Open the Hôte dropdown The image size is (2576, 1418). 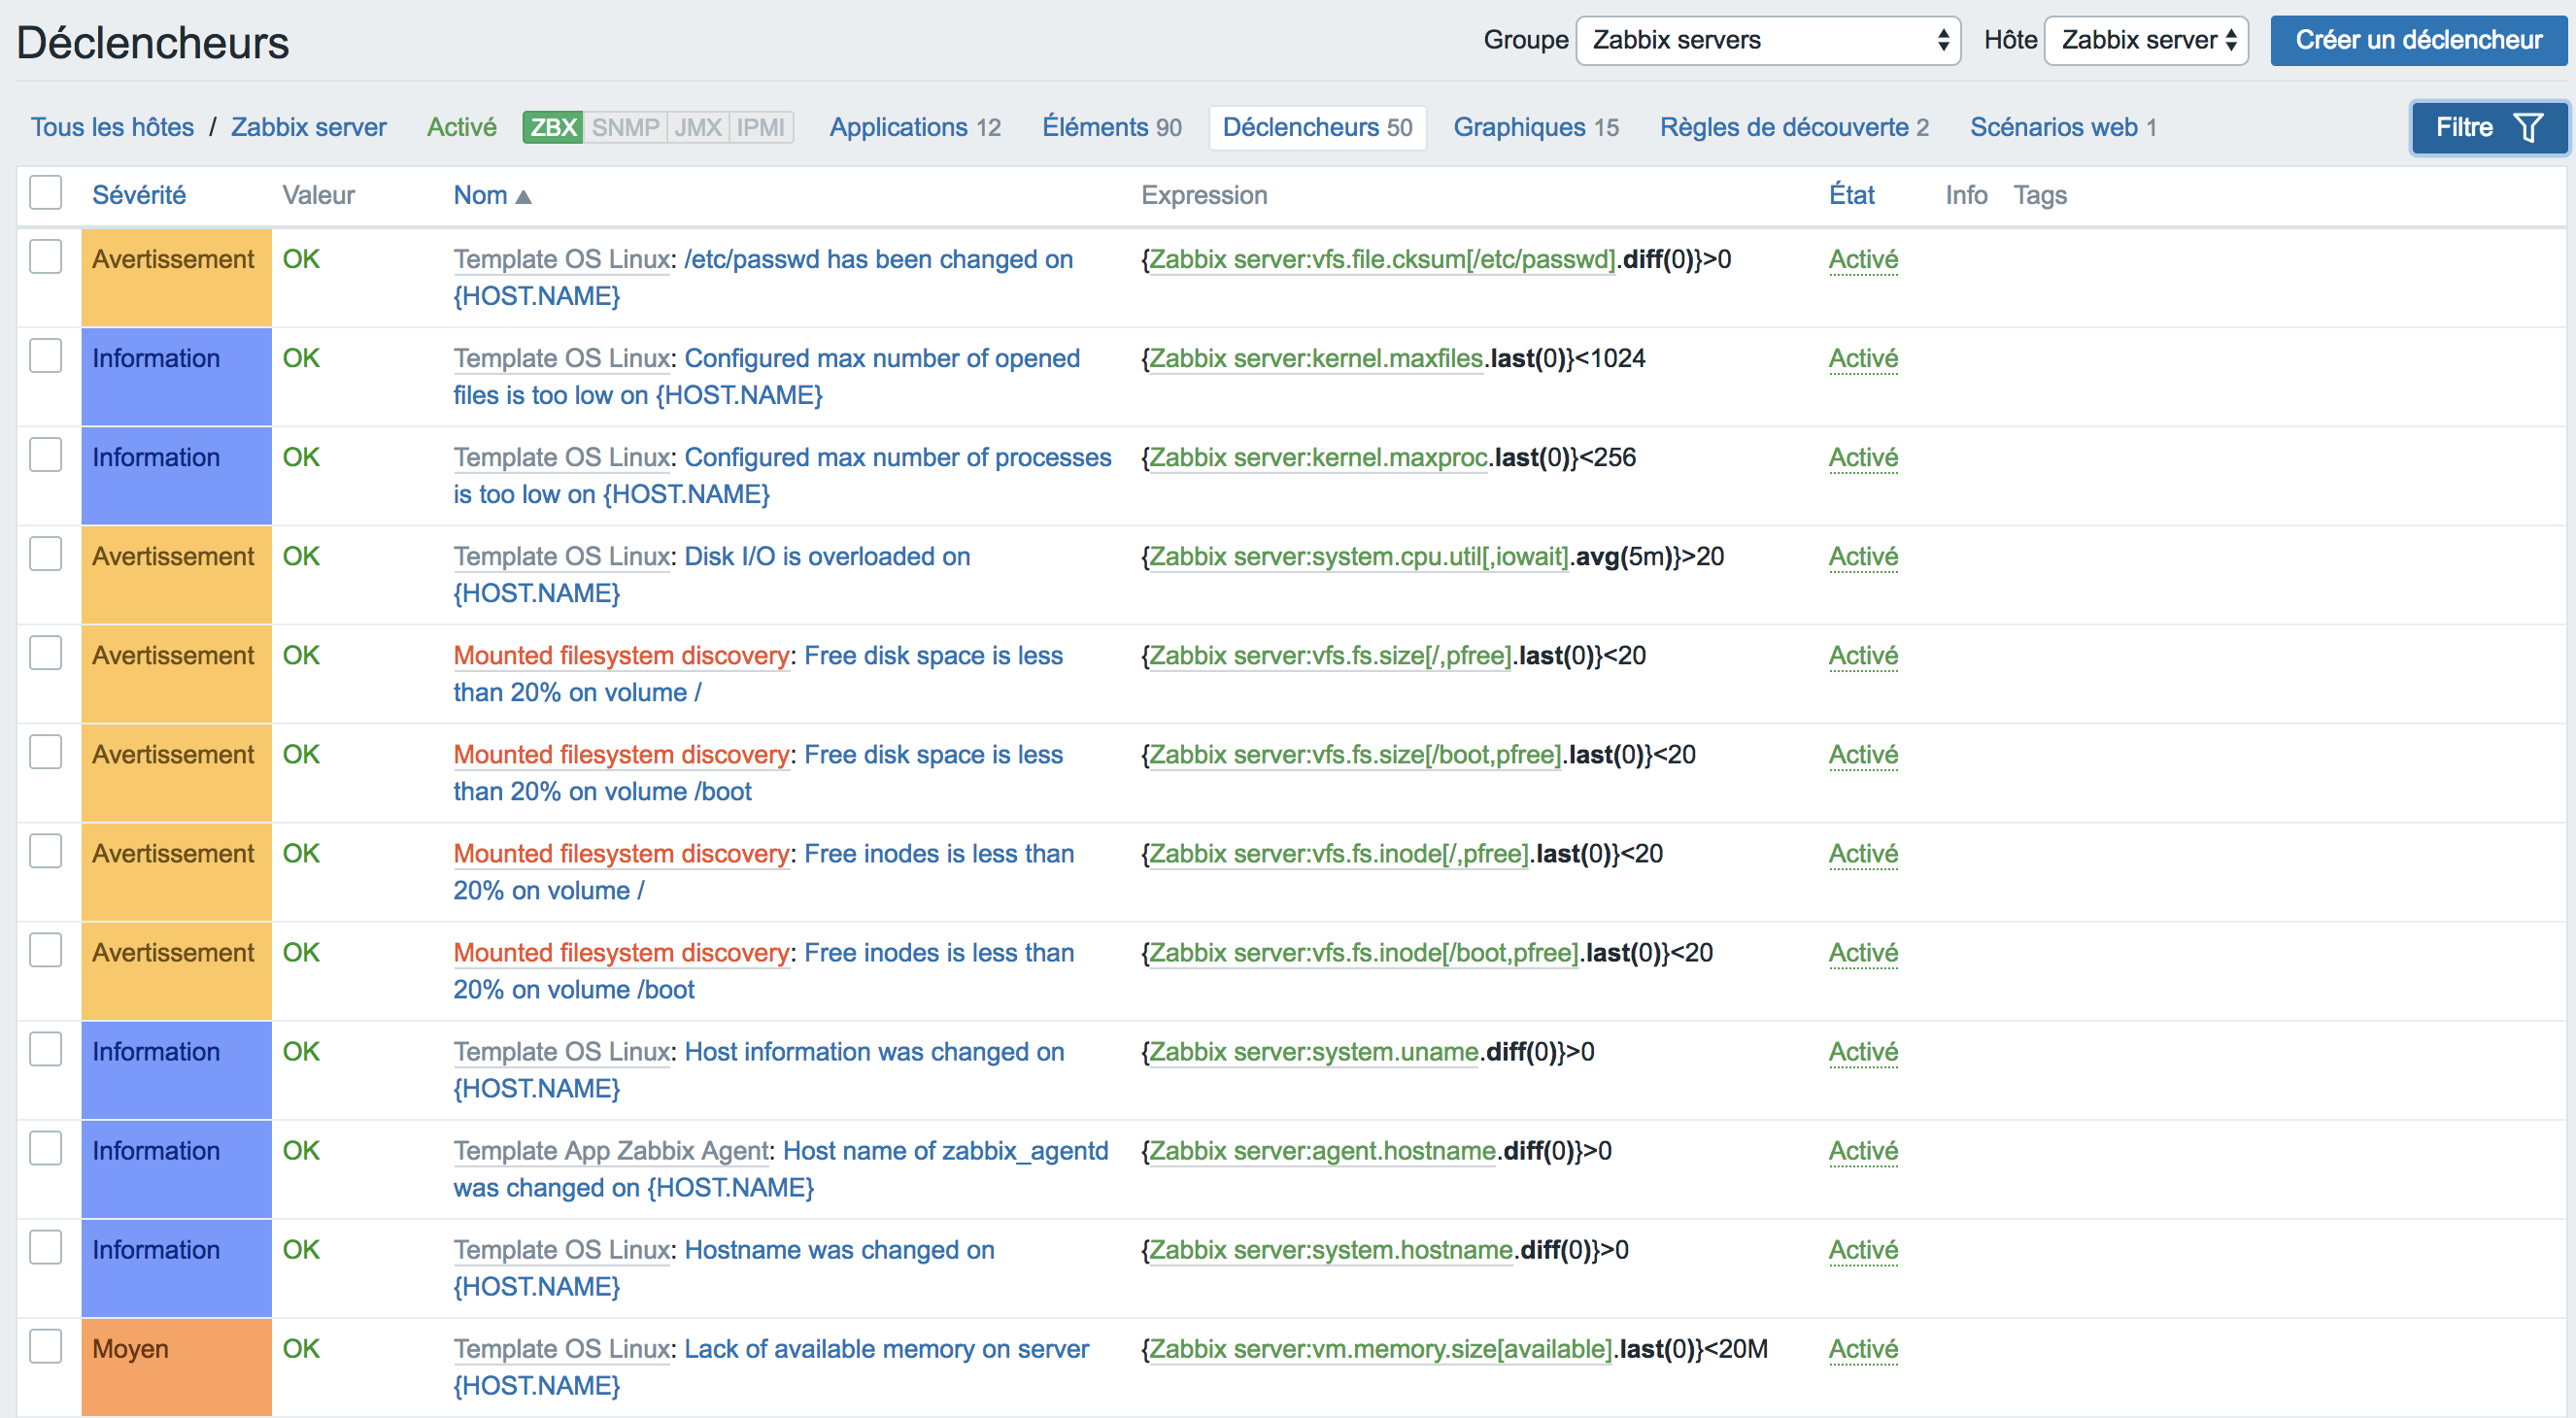[2146, 41]
